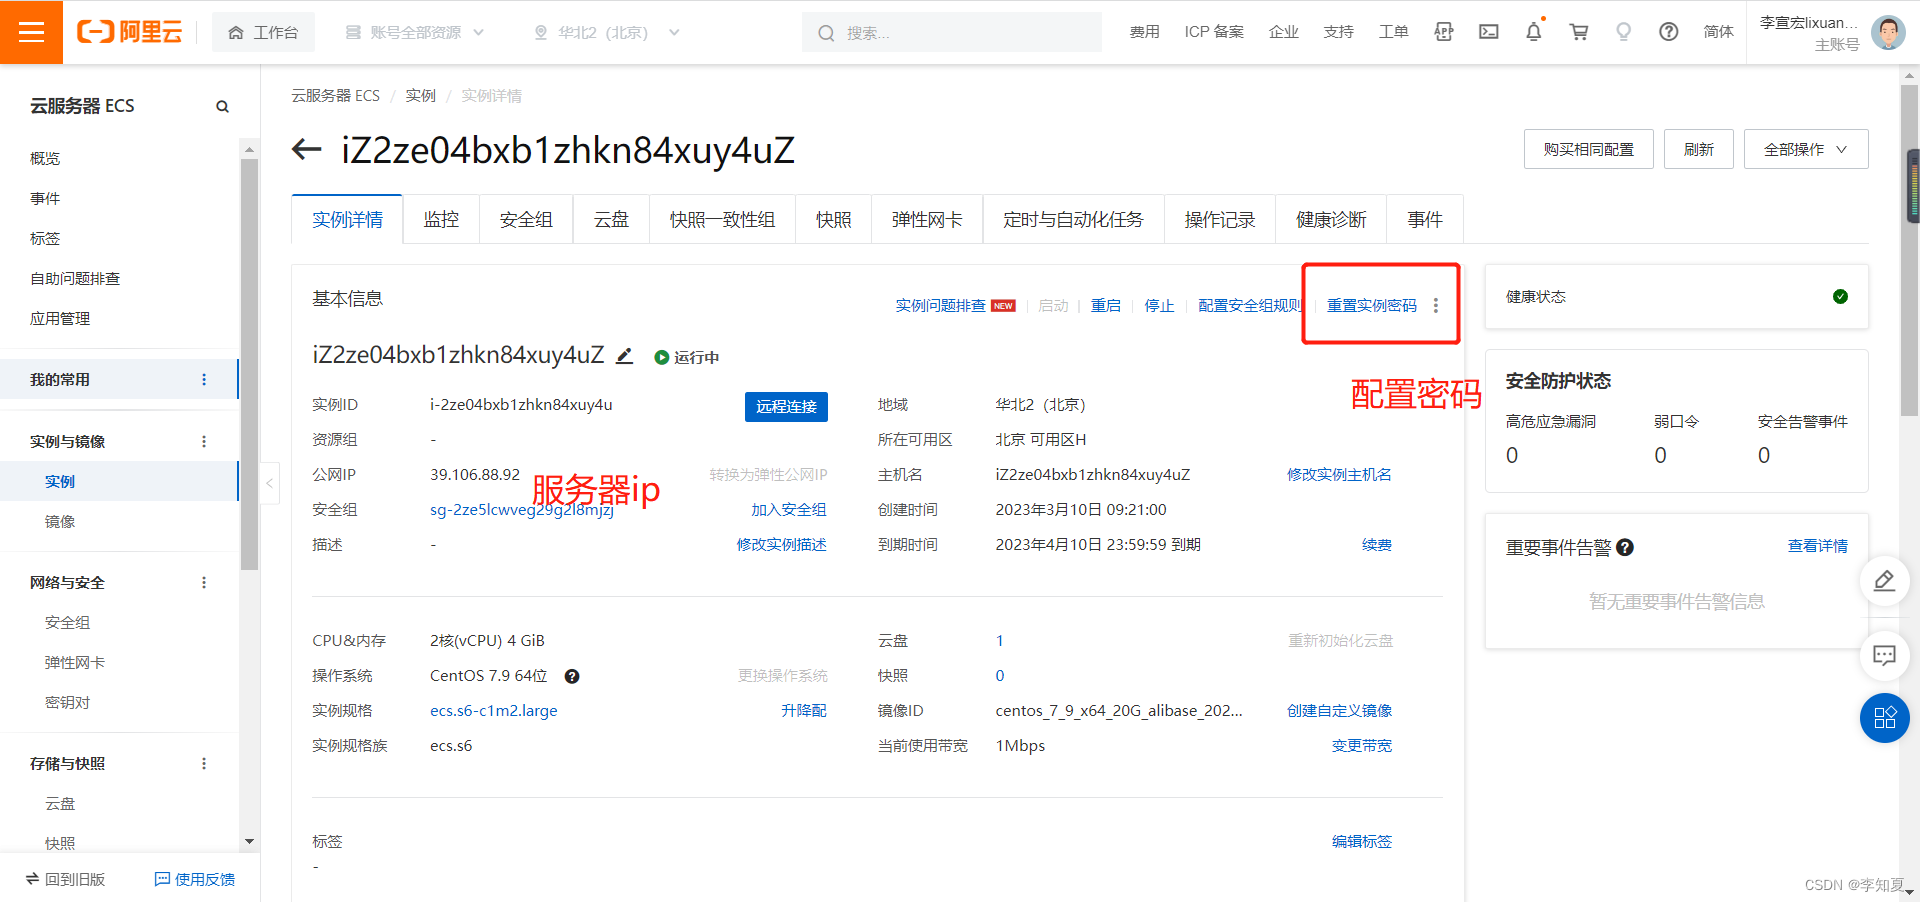The width and height of the screenshot is (1920, 902).
Task: Switch to the 云盘 tab
Action: pyautogui.click(x=611, y=220)
